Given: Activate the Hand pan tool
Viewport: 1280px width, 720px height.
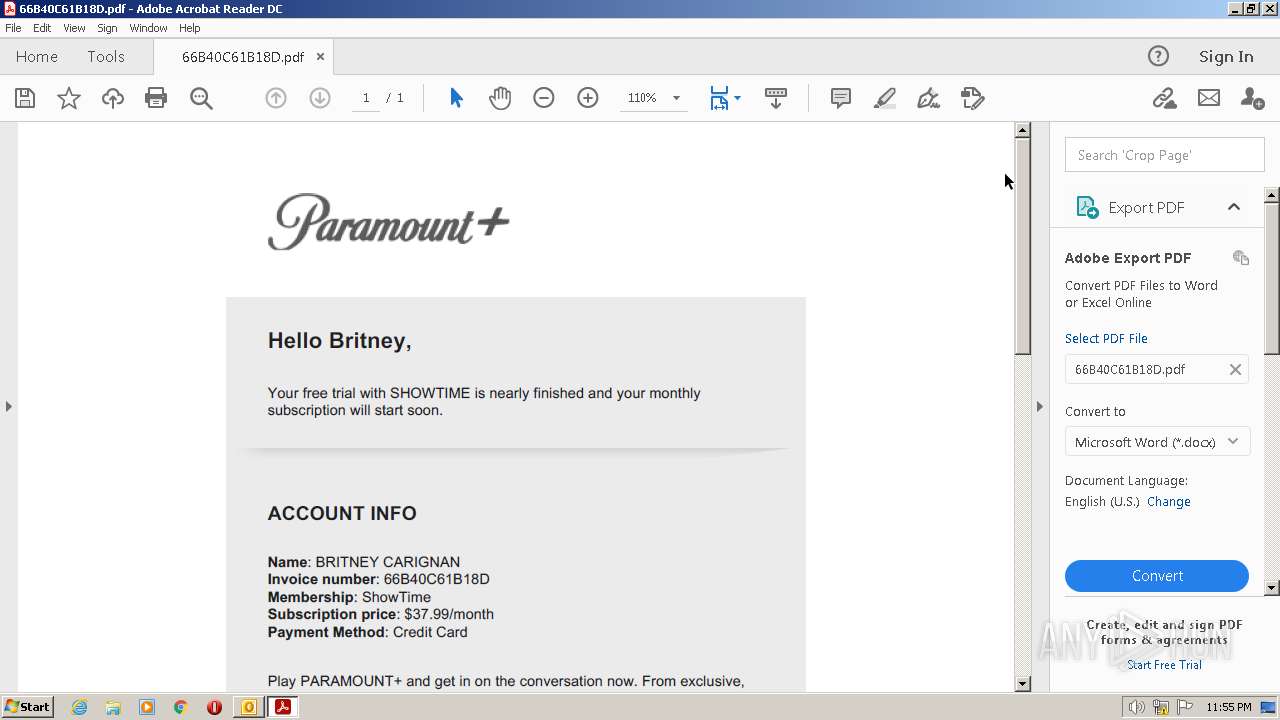Looking at the screenshot, I should [x=500, y=98].
